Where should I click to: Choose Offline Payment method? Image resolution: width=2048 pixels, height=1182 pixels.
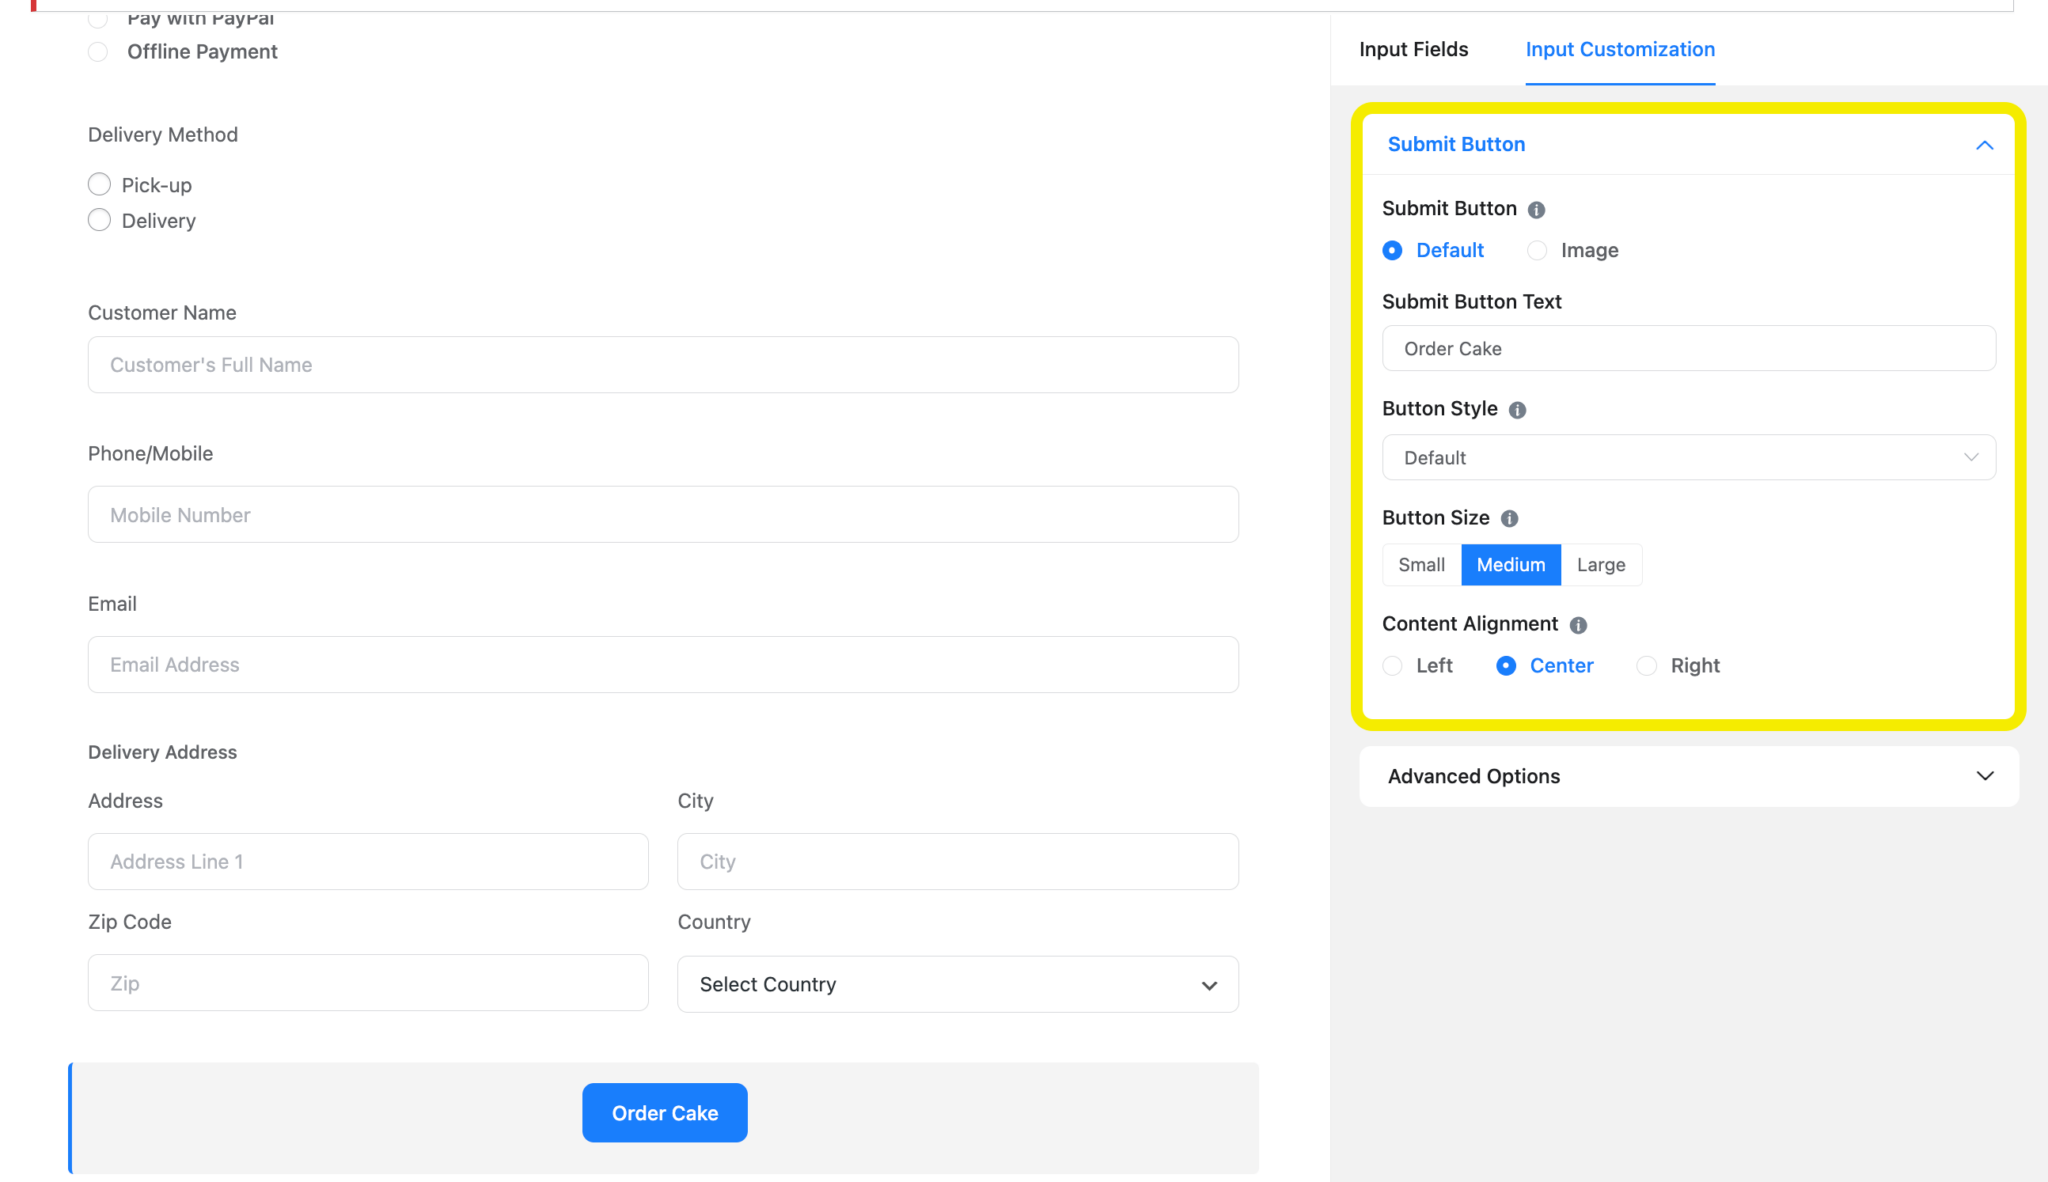coord(98,51)
